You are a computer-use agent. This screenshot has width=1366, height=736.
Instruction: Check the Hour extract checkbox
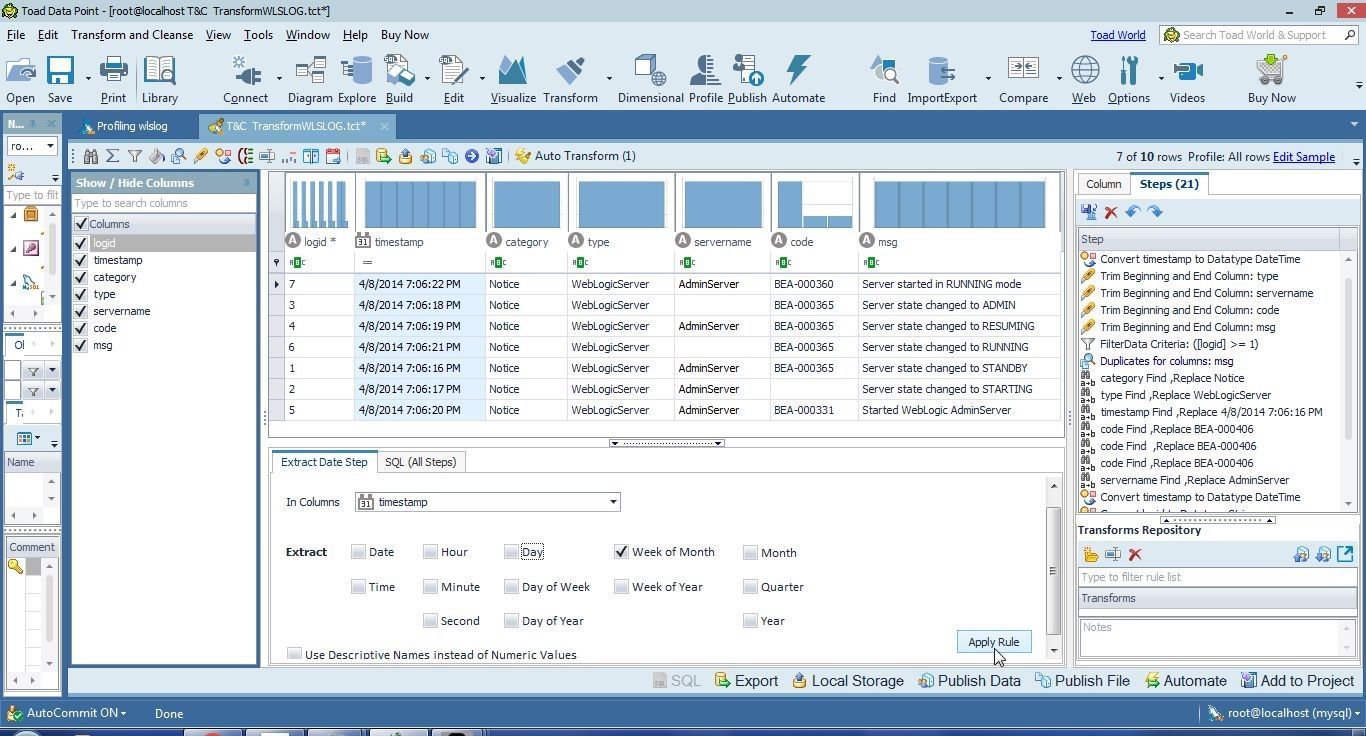(x=430, y=552)
